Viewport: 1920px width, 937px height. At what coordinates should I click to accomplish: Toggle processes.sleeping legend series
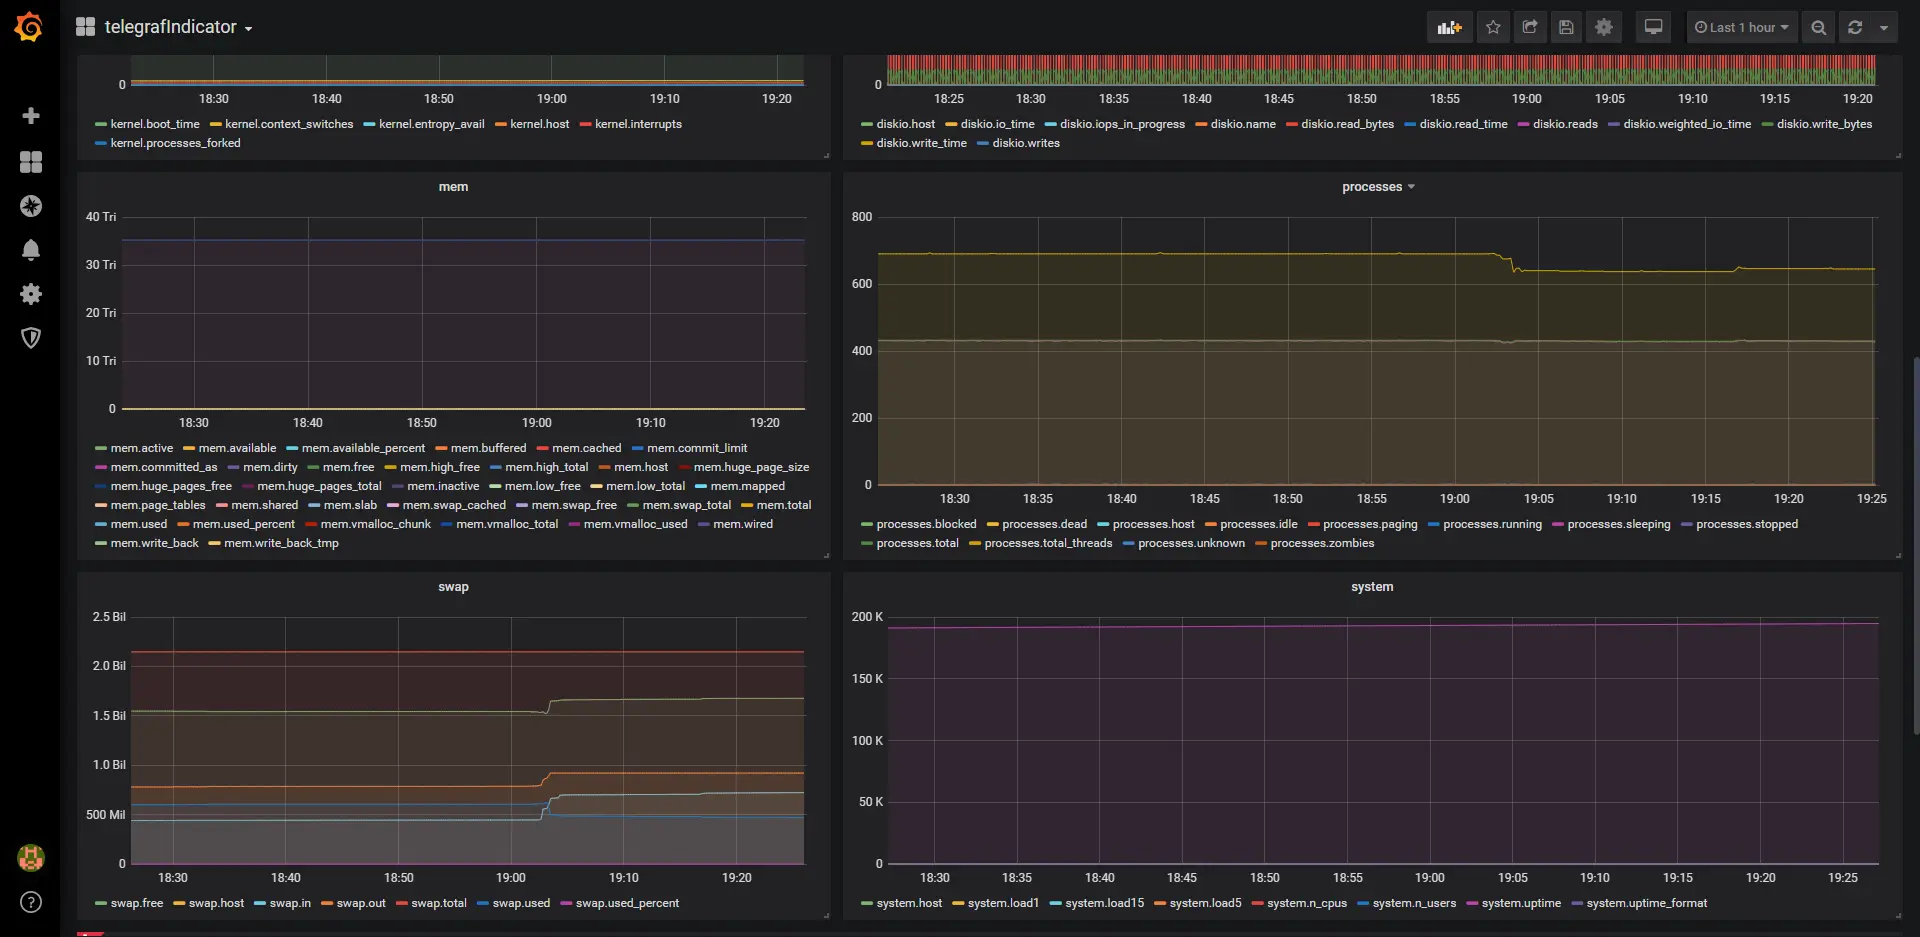click(x=1619, y=524)
